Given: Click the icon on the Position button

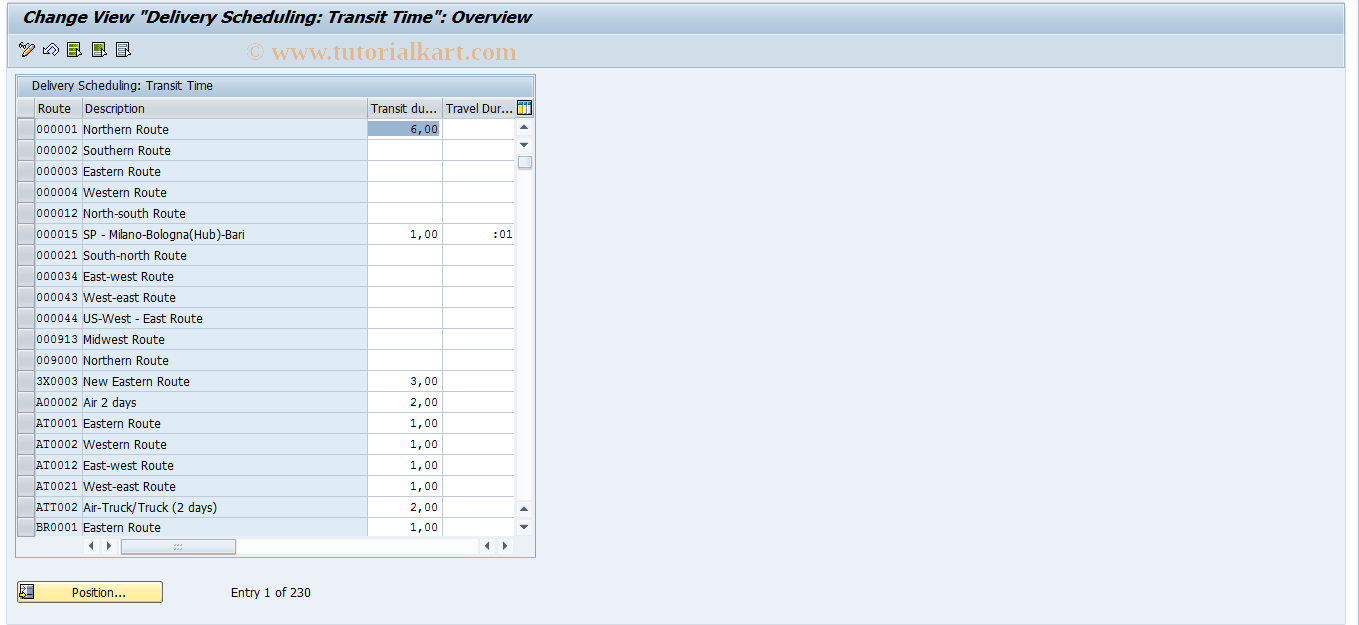Looking at the screenshot, I should click(27, 592).
